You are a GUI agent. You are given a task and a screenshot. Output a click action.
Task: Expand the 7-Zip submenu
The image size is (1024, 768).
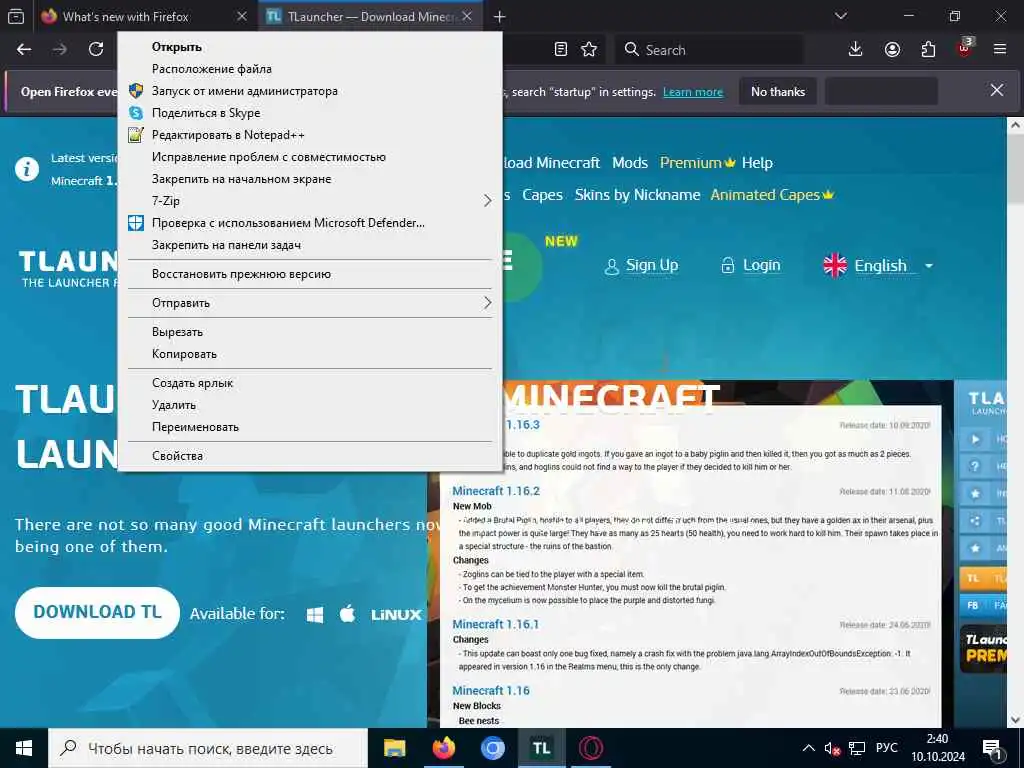(x=310, y=200)
